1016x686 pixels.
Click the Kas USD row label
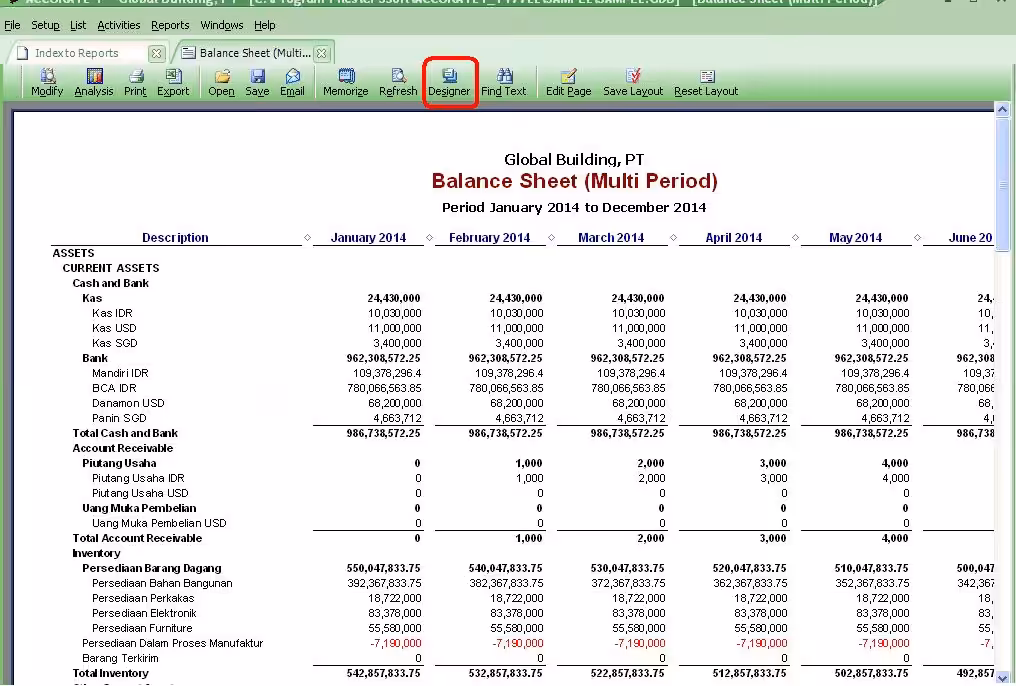(x=114, y=328)
